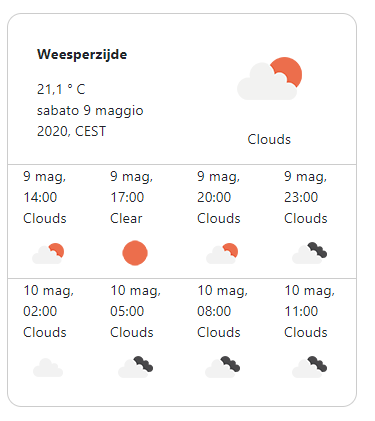
Task: Select the 10 mag, 08:00 forecast time
Action: pyautogui.click(x=223, y=301)
